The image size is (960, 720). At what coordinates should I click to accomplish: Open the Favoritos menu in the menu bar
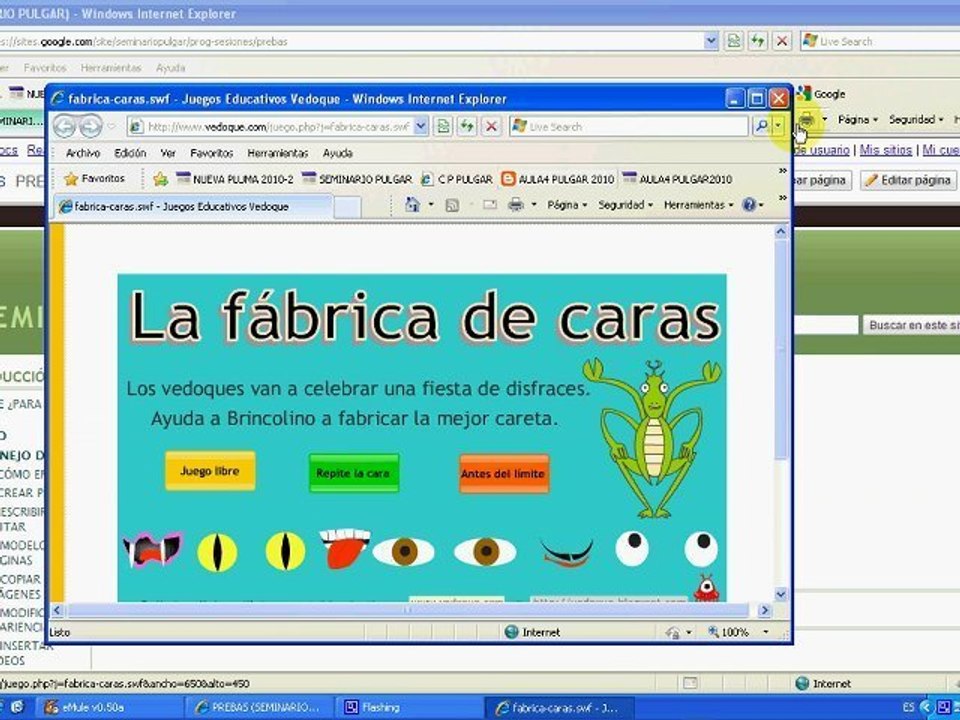pyautogui.click(x=211, y=153)
